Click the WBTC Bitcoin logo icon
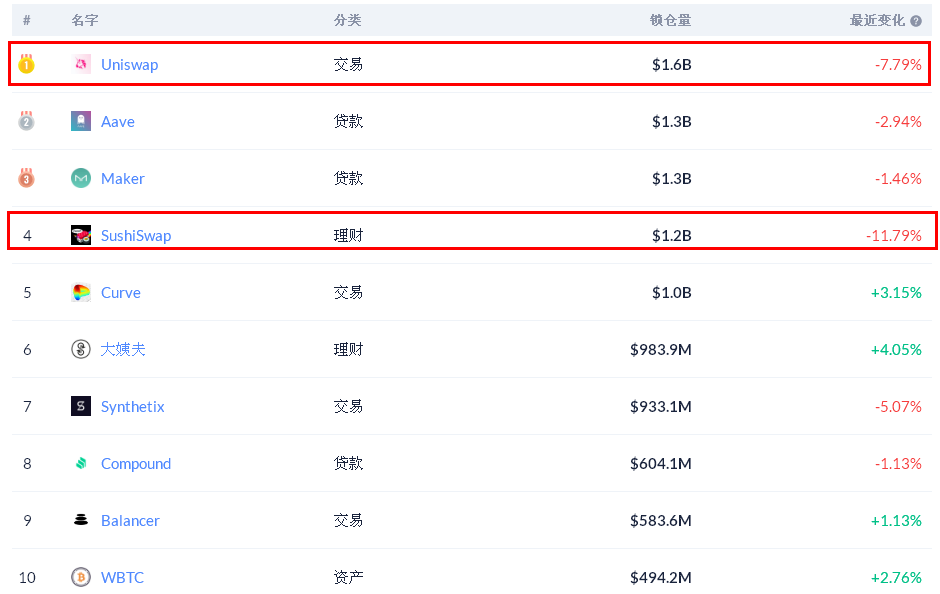The width and height of the screenshot is (940, 594). tap(81, 577)
